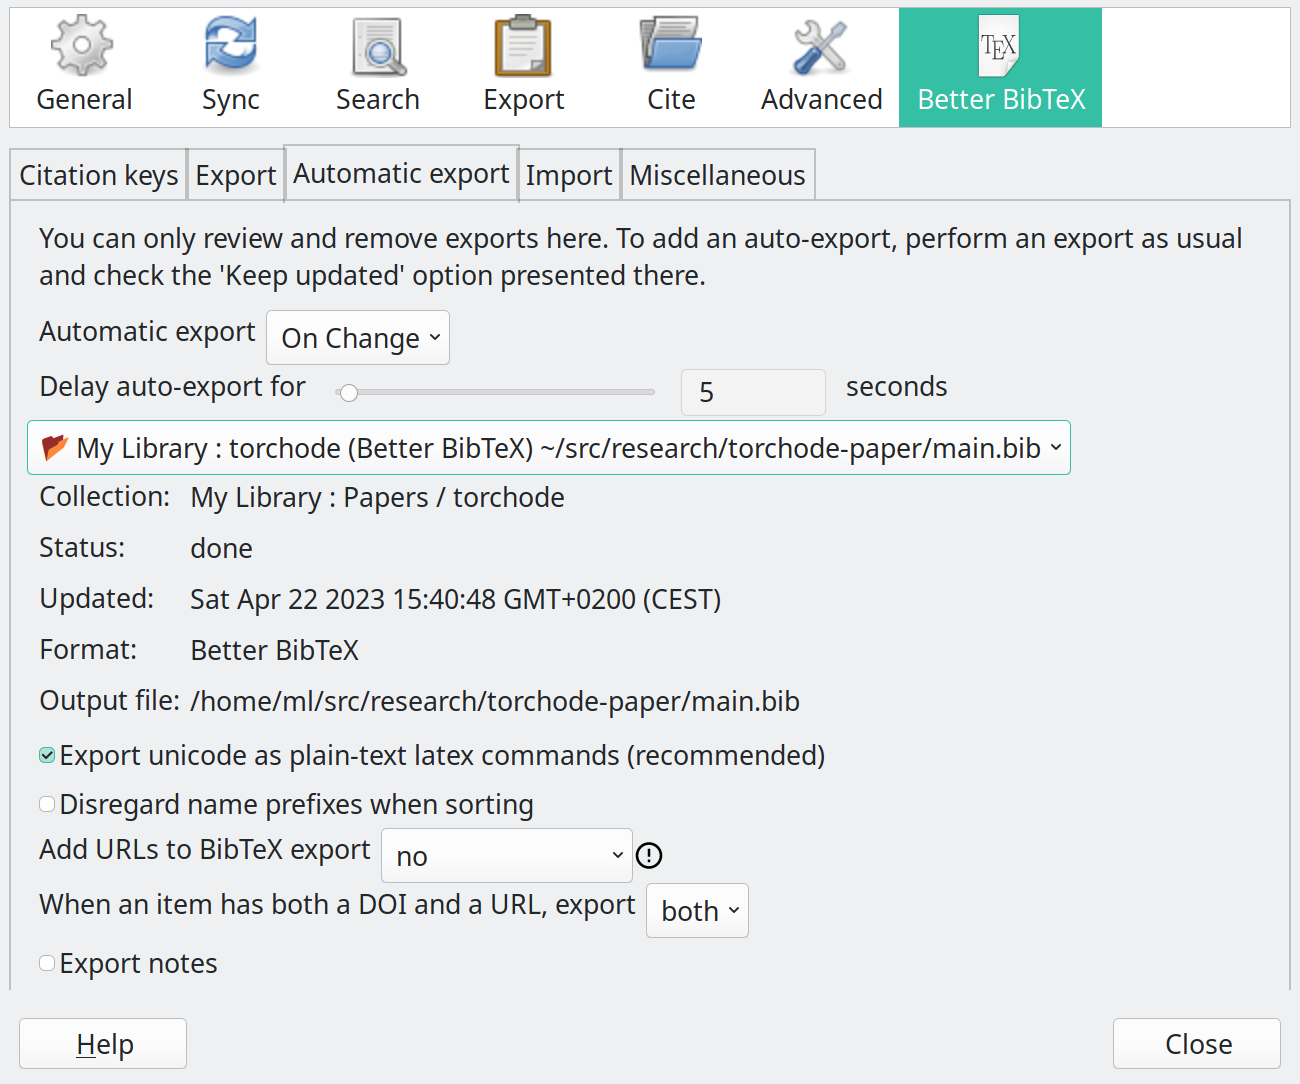Open the Miscellaneous tab

pyautogui.click(x=717, y=175)
